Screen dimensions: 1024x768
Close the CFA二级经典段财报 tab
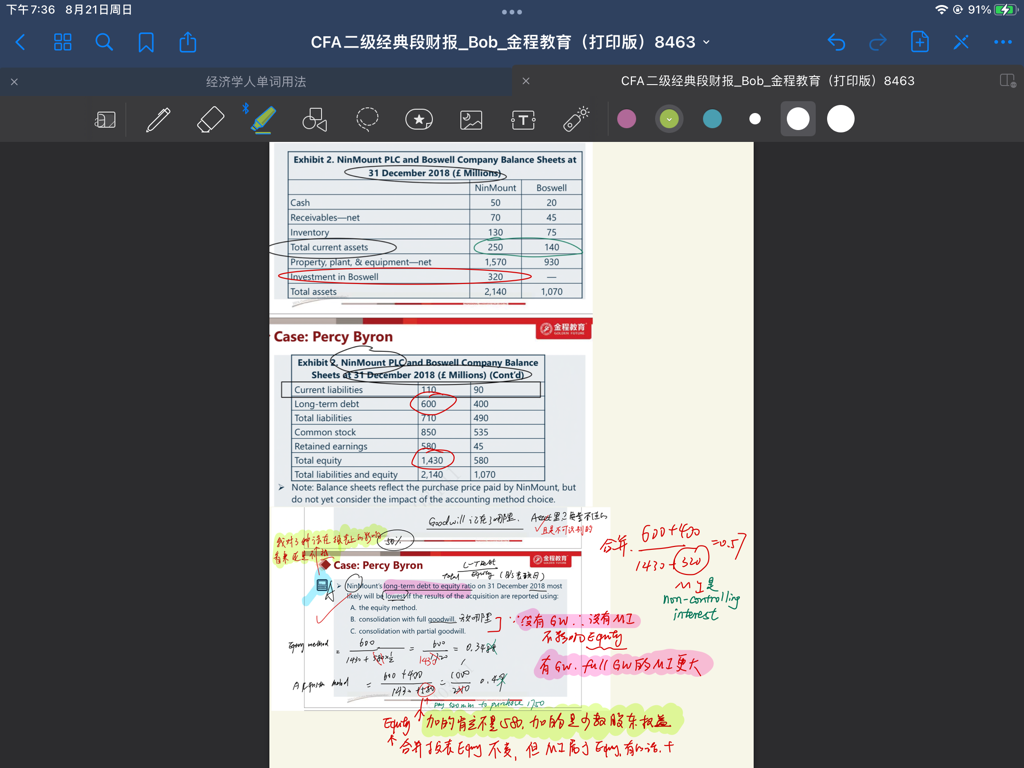(526, 81)
